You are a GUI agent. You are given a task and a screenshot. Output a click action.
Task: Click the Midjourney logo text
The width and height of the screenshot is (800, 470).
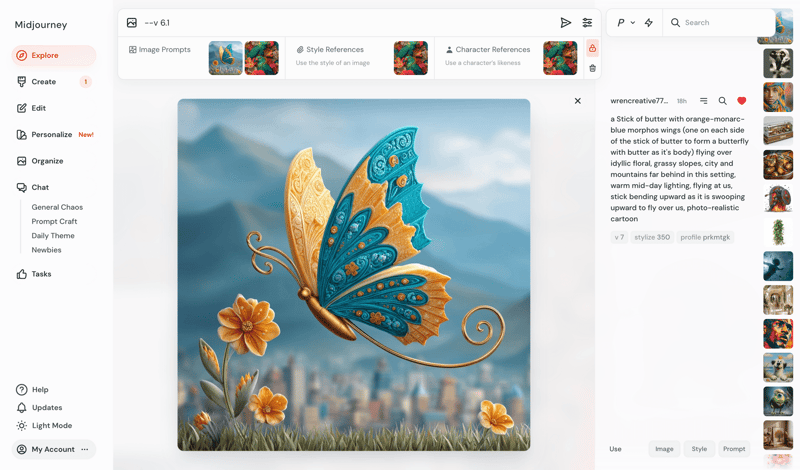[41, 24]
